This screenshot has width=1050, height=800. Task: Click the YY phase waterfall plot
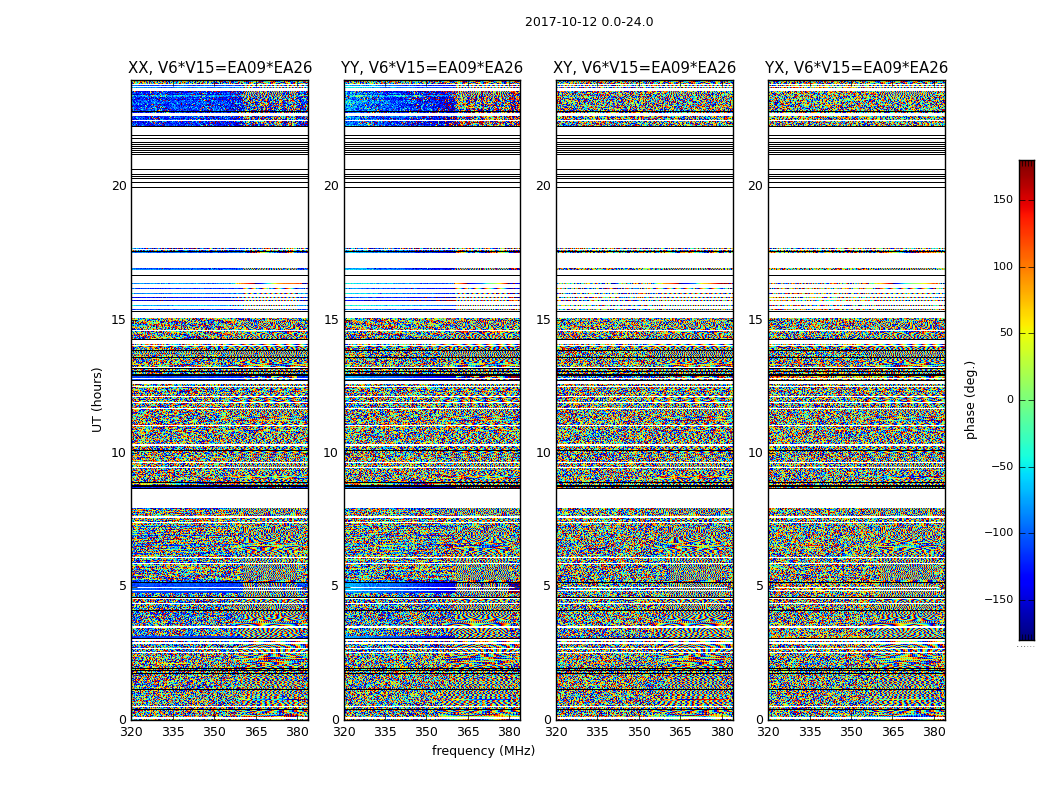[432, 400]
